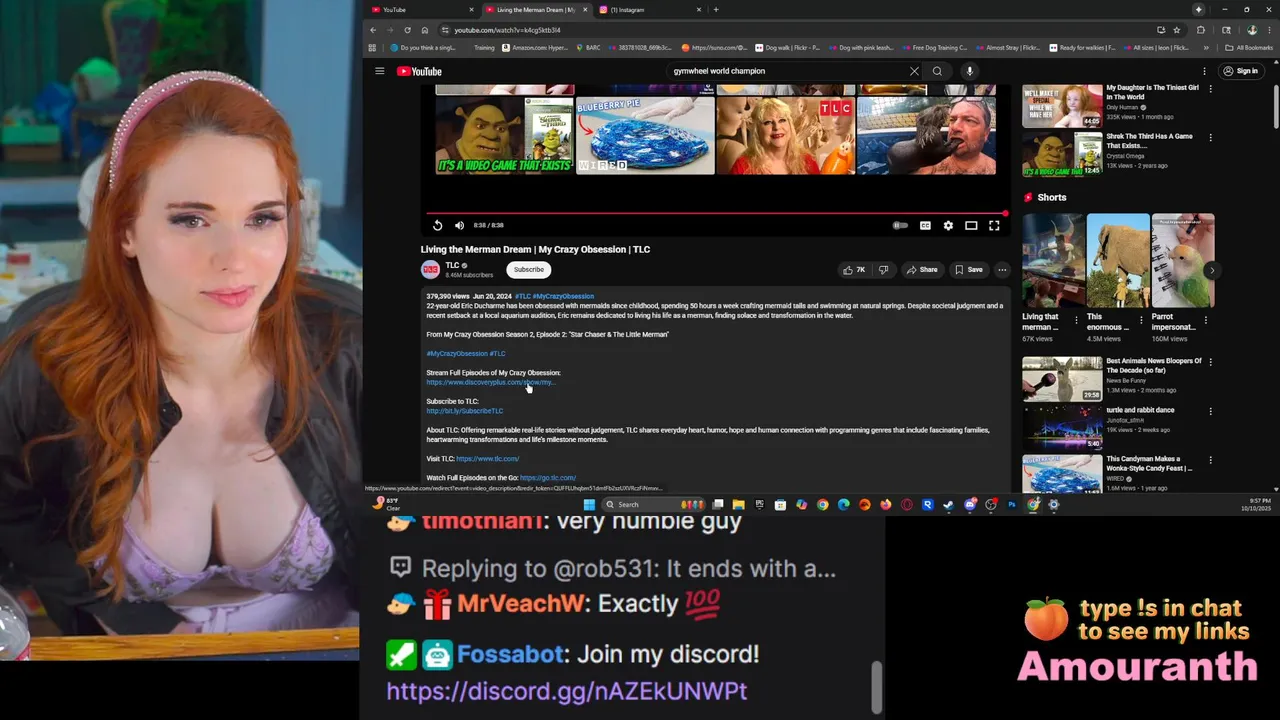
Task: Save the video to a playlist
Action: [968, 269]
